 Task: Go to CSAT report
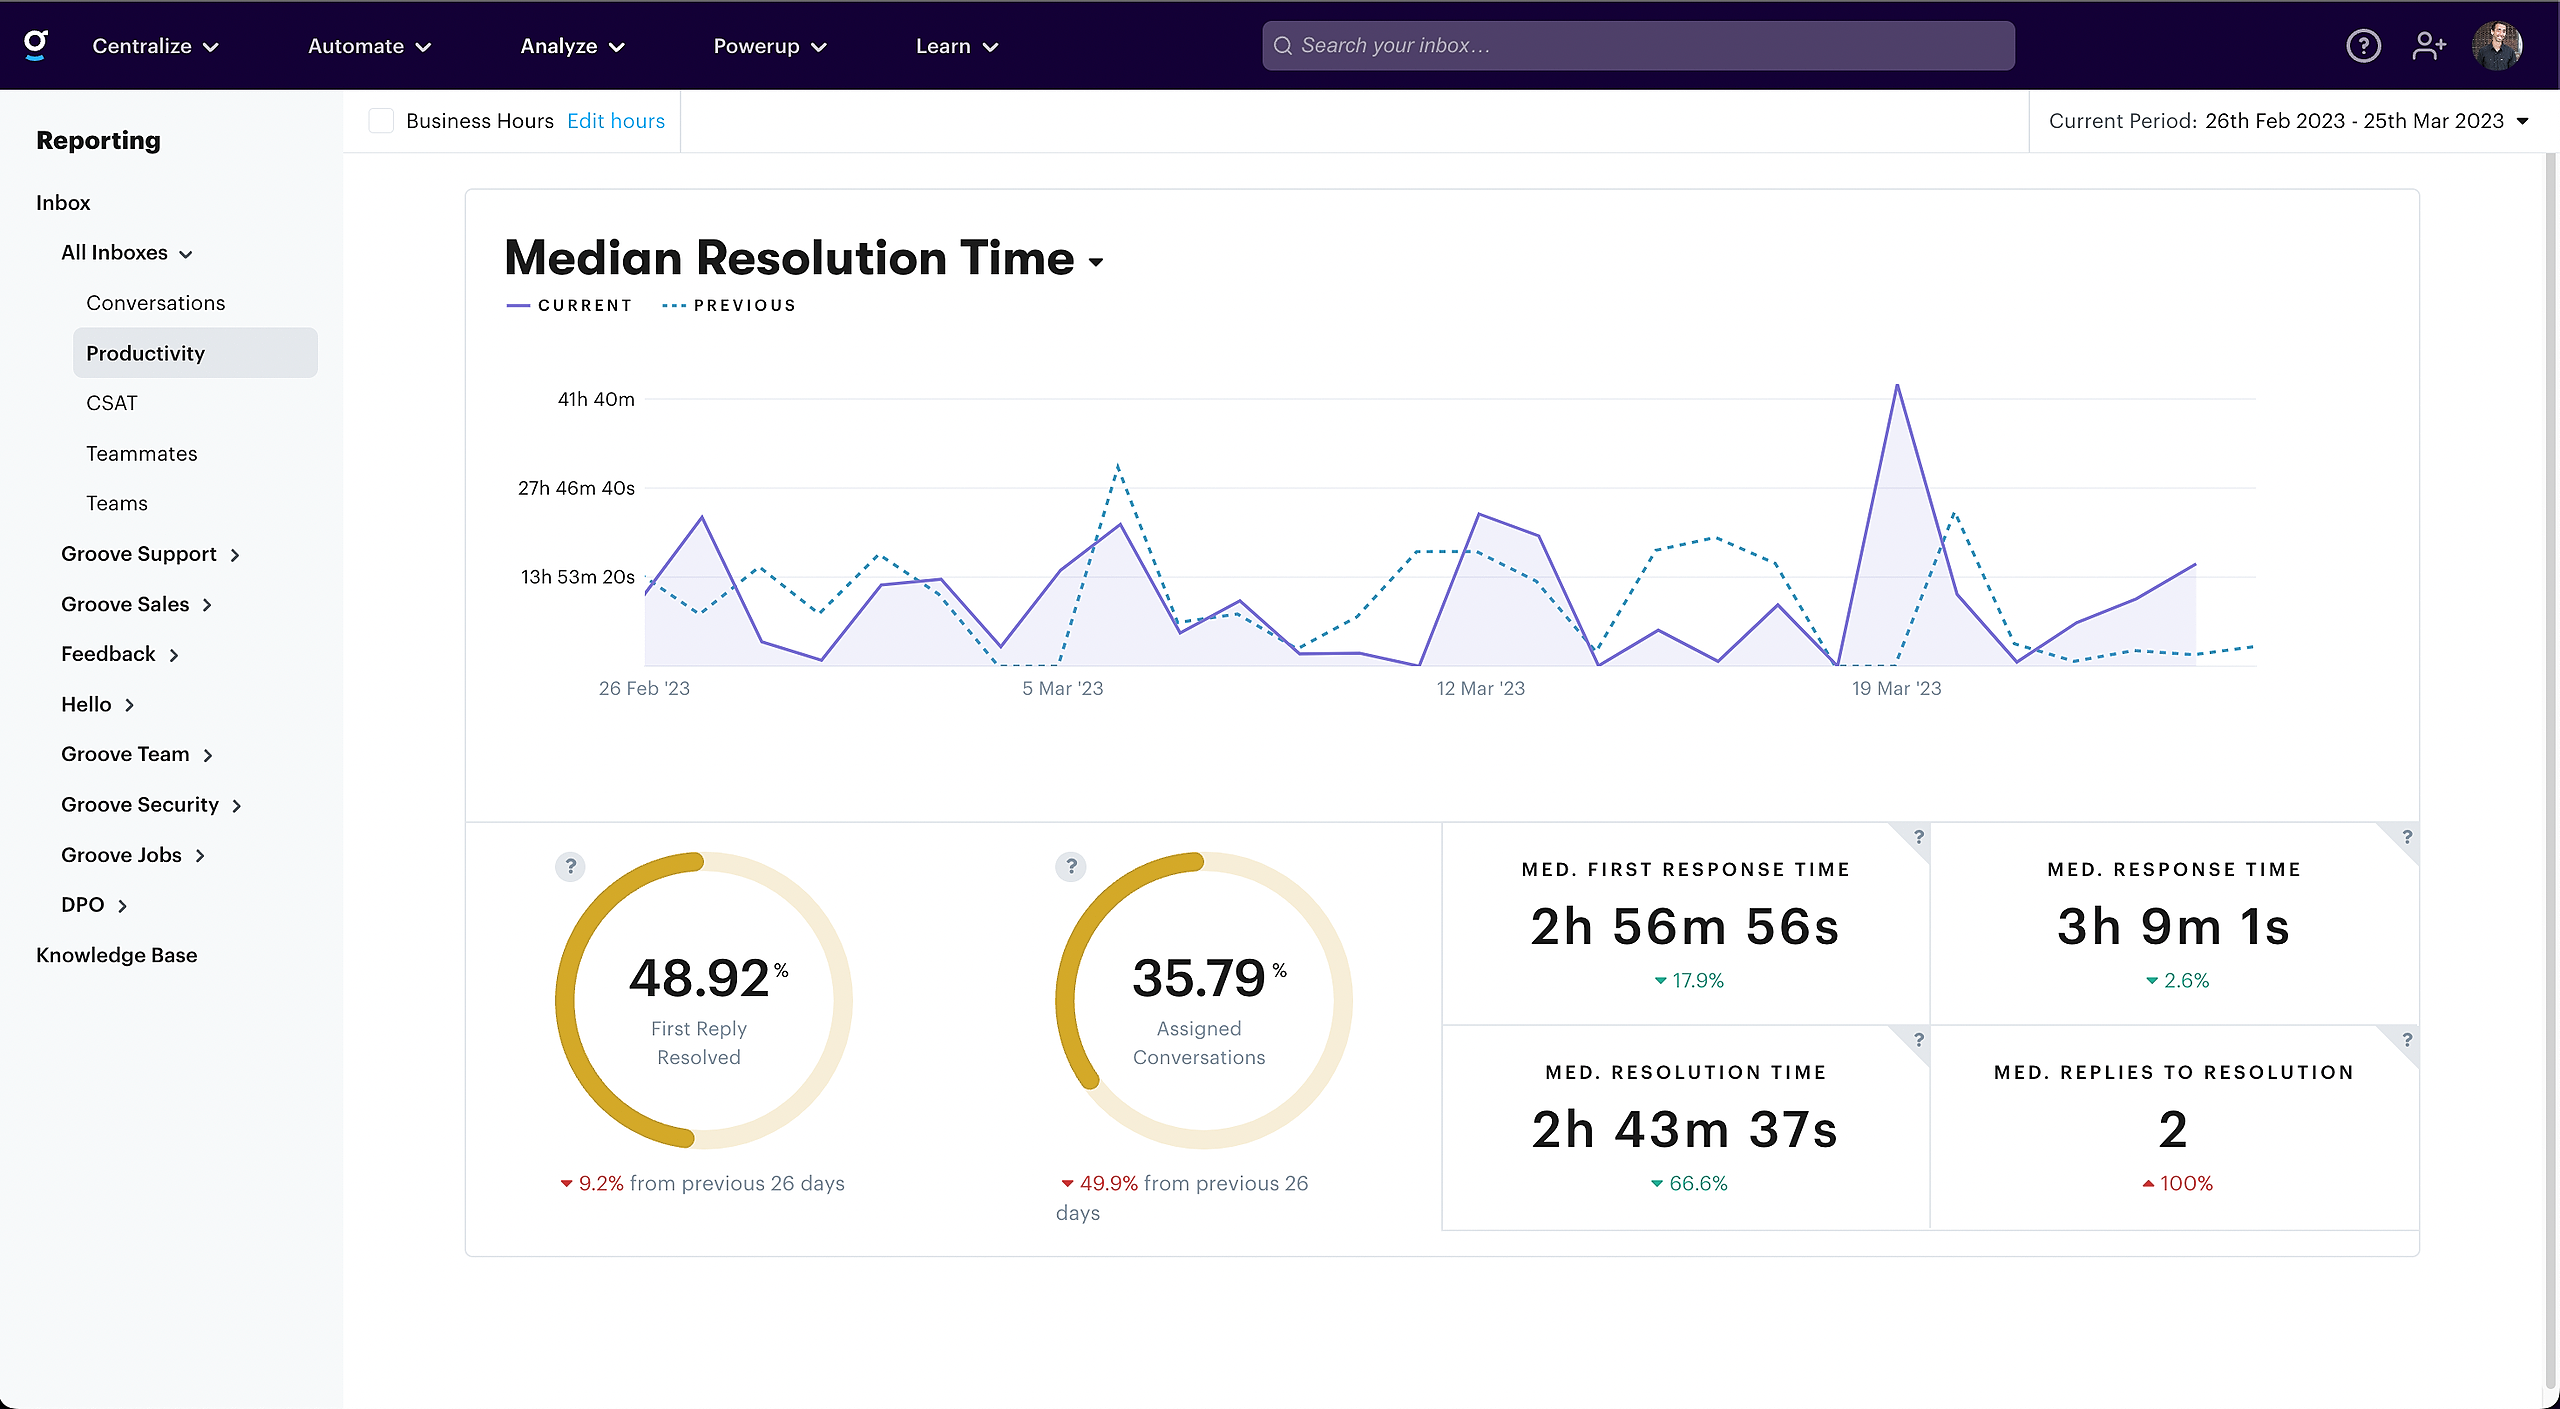[112, 403]
